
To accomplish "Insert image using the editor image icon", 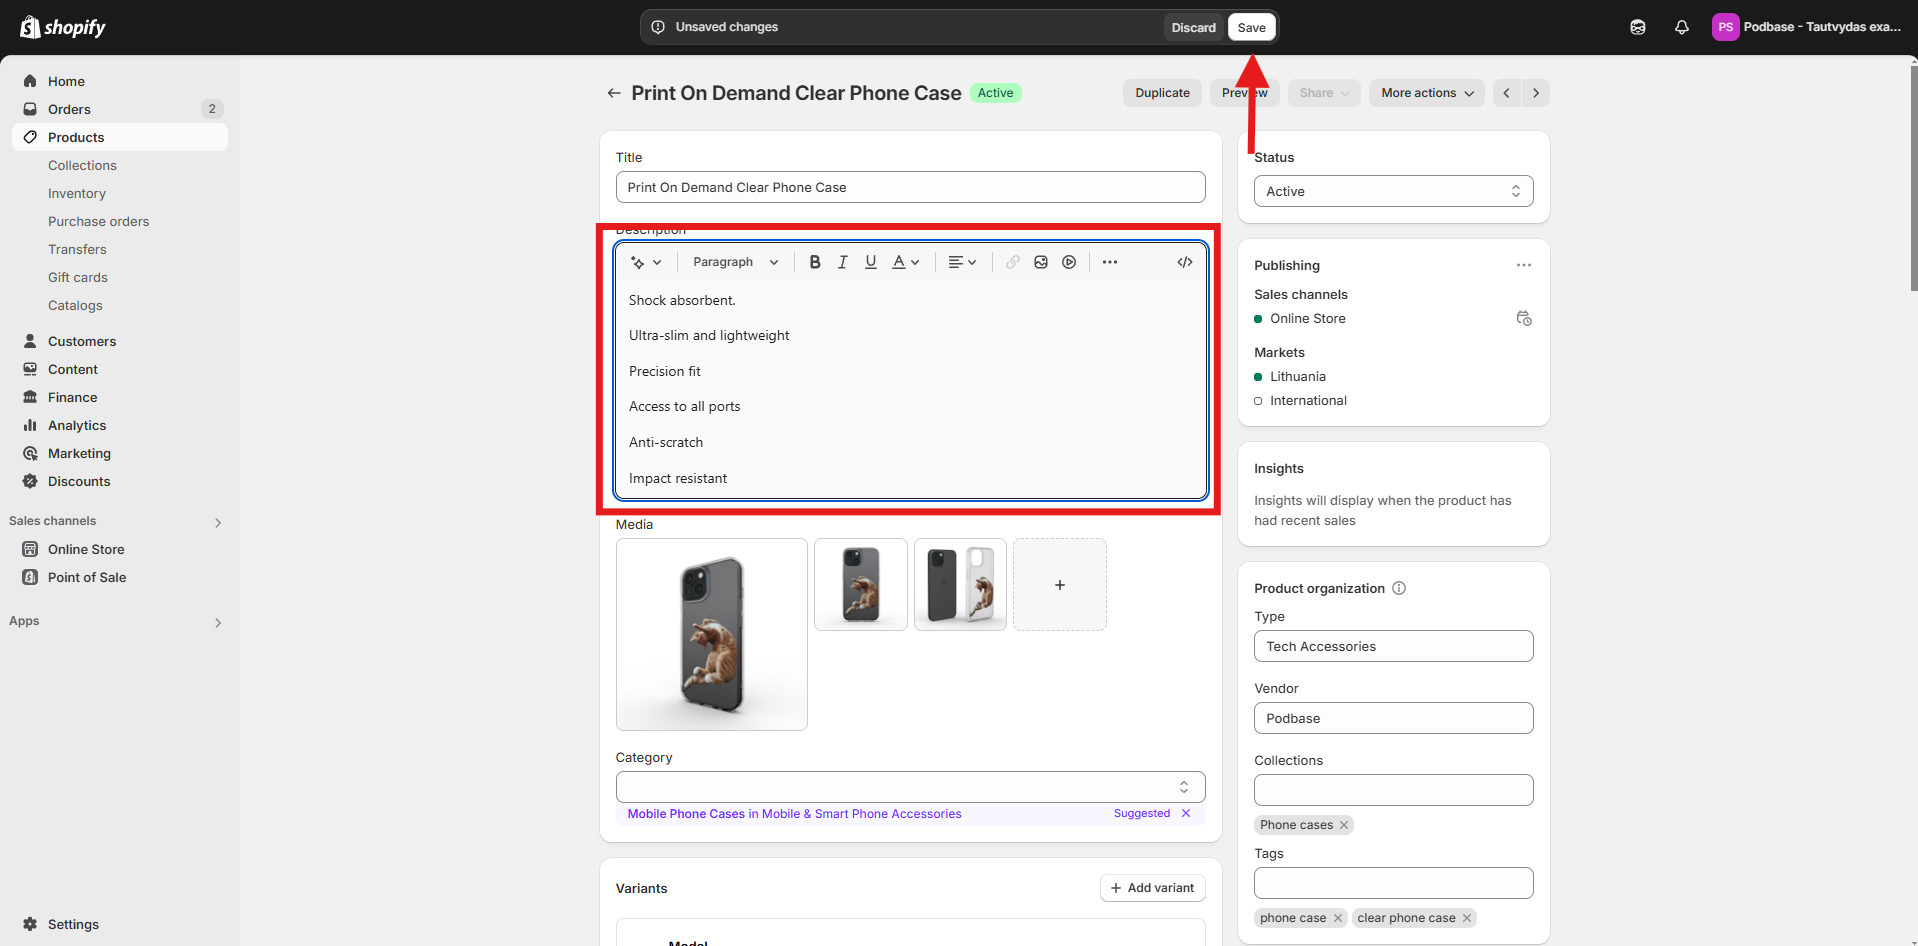I will pos(1041,262).
